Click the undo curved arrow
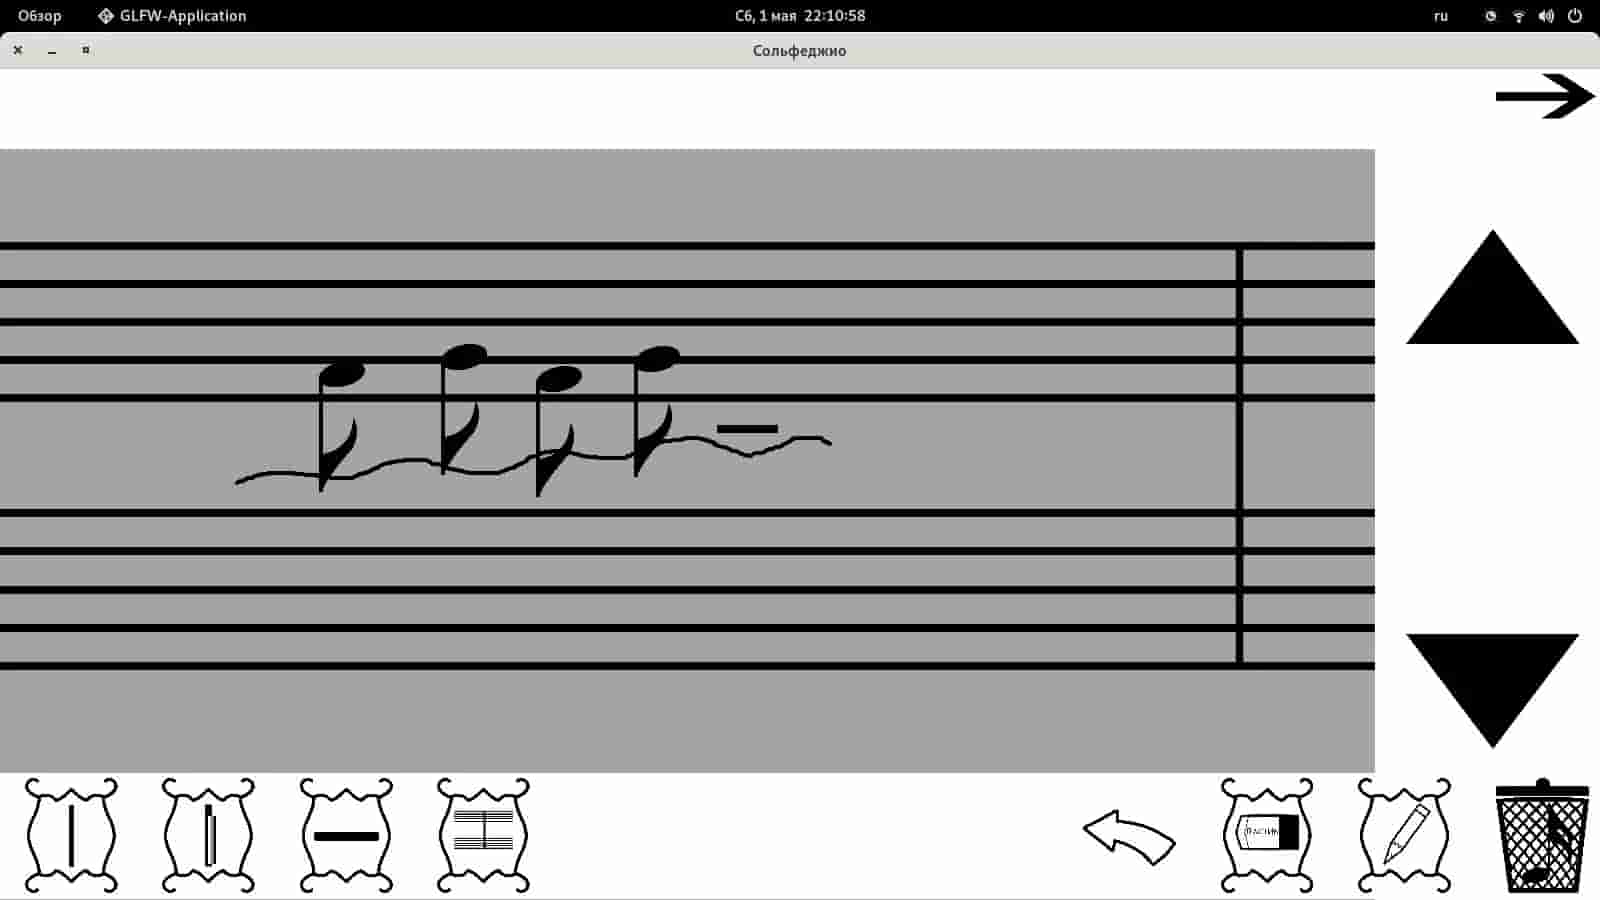This screenshot has width=1600, height=900. pyautogui.click(x=1129, y=837)
